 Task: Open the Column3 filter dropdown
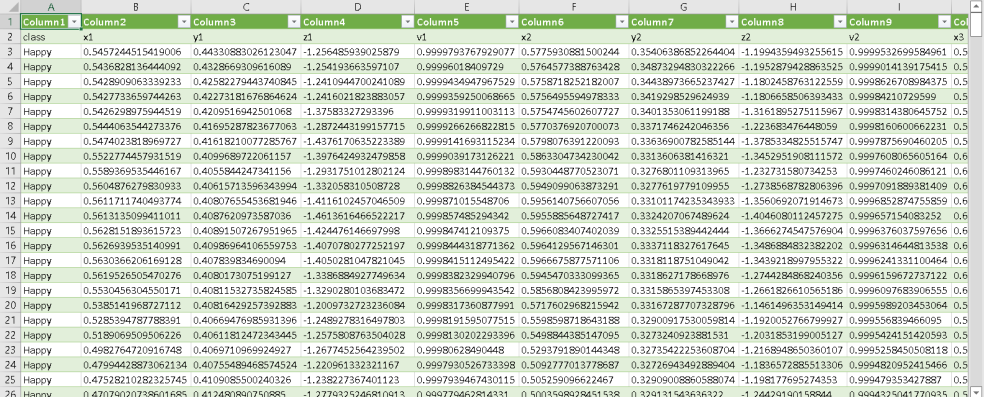point(294,22)
